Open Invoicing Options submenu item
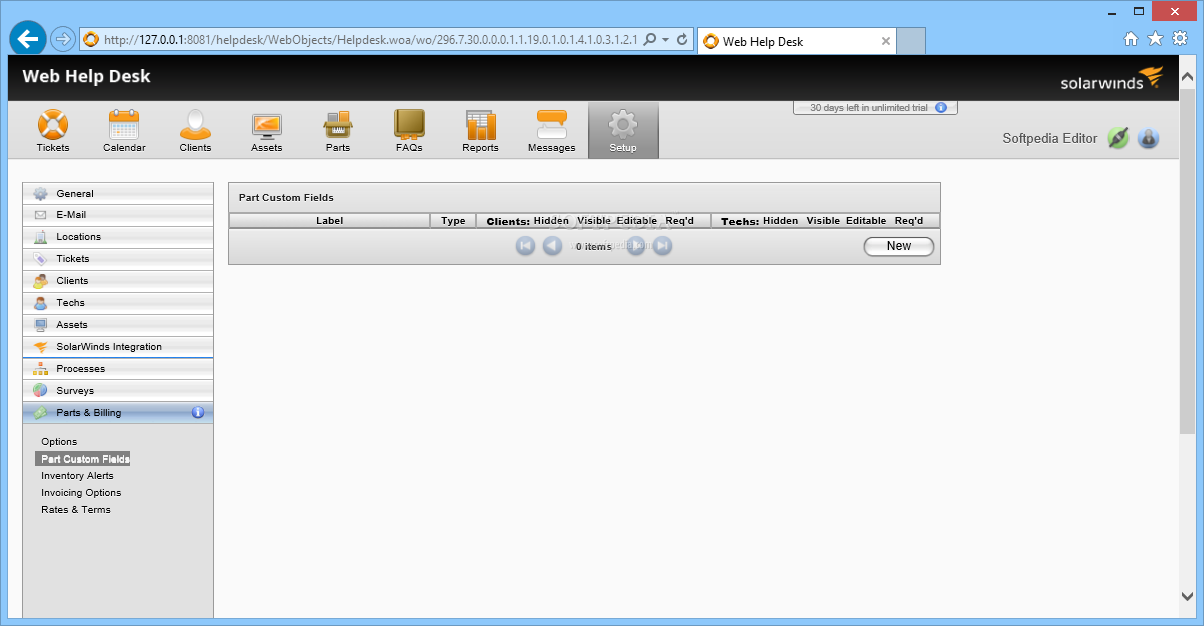Screen dimensions: 1204x626 click(x=81, y=493)
